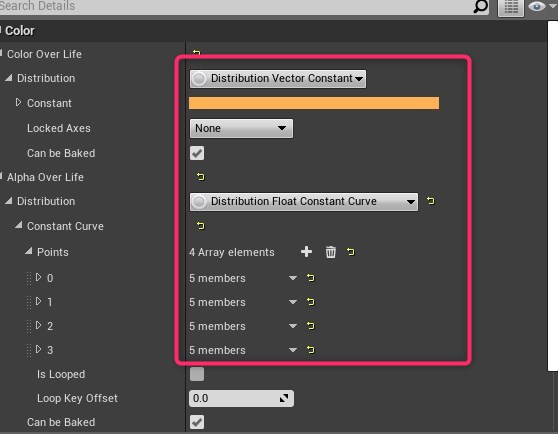The width and height of the screenshot is (558, 434).
Task: Delete all Points array elements with trash icon
Action: point(331,252)
